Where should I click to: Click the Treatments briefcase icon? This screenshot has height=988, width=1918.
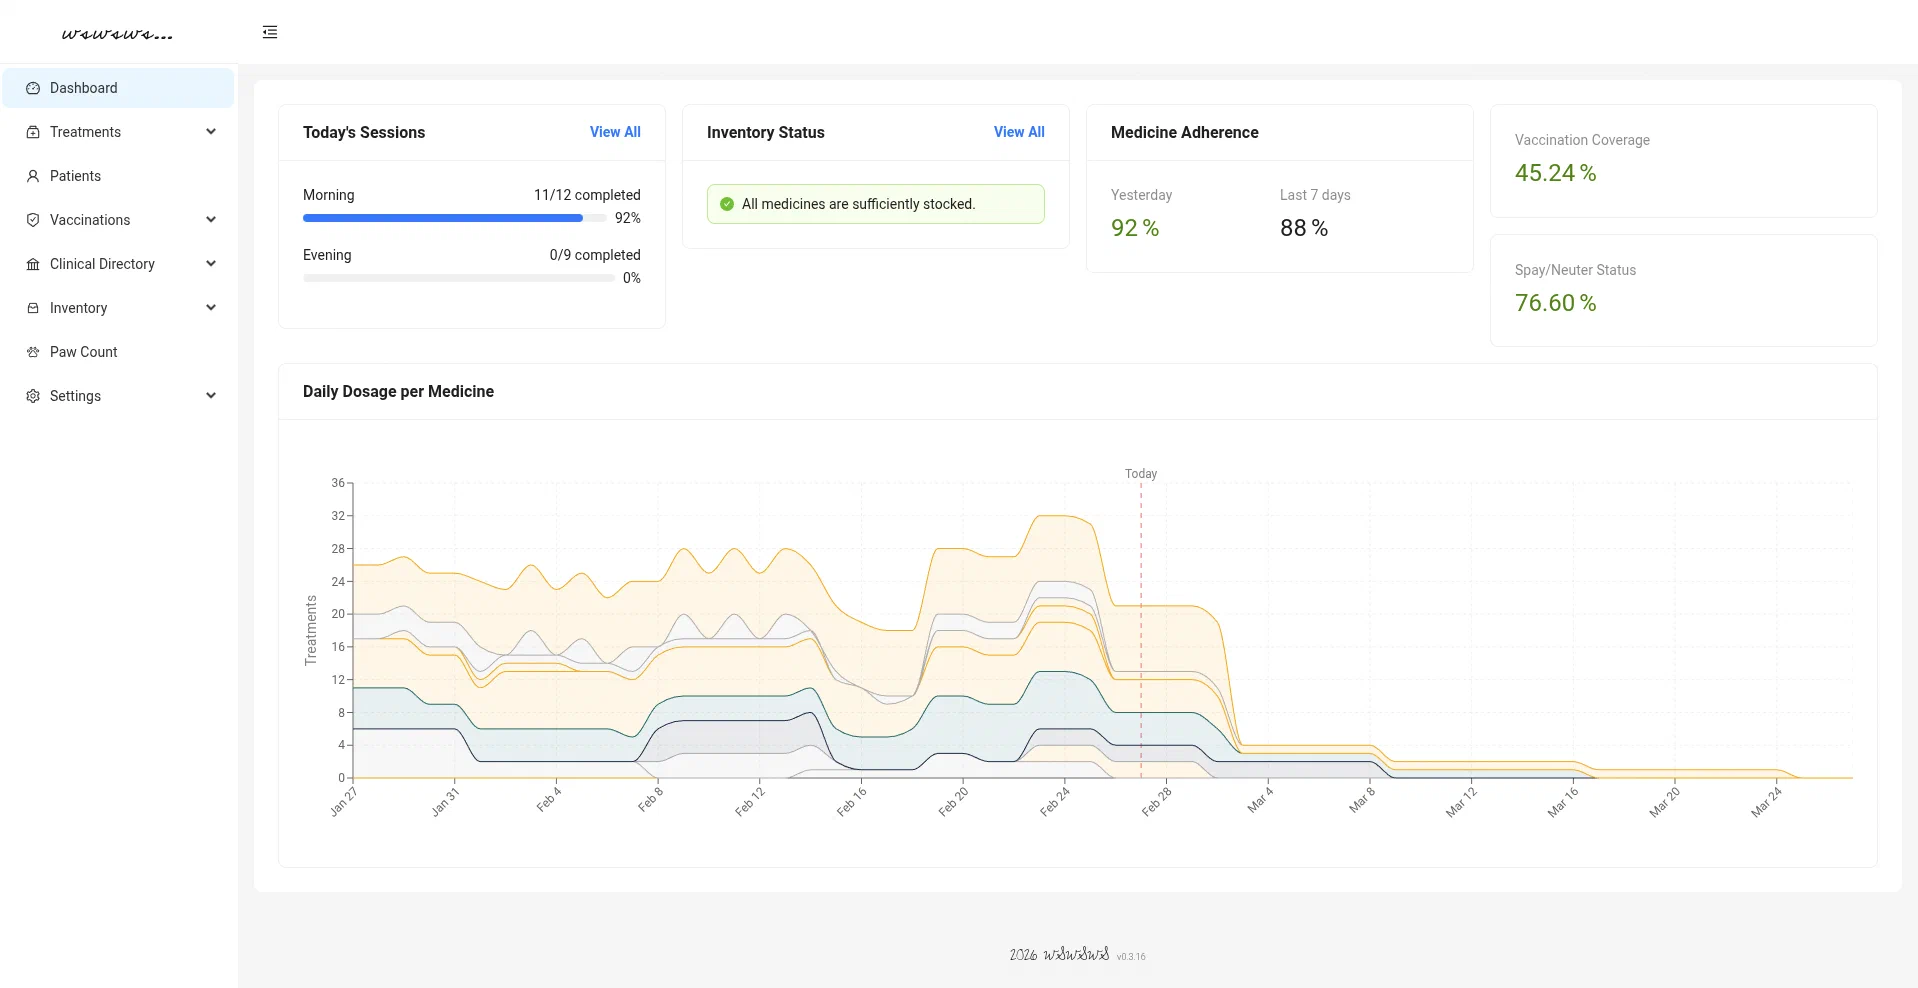(x=33, y=132)
